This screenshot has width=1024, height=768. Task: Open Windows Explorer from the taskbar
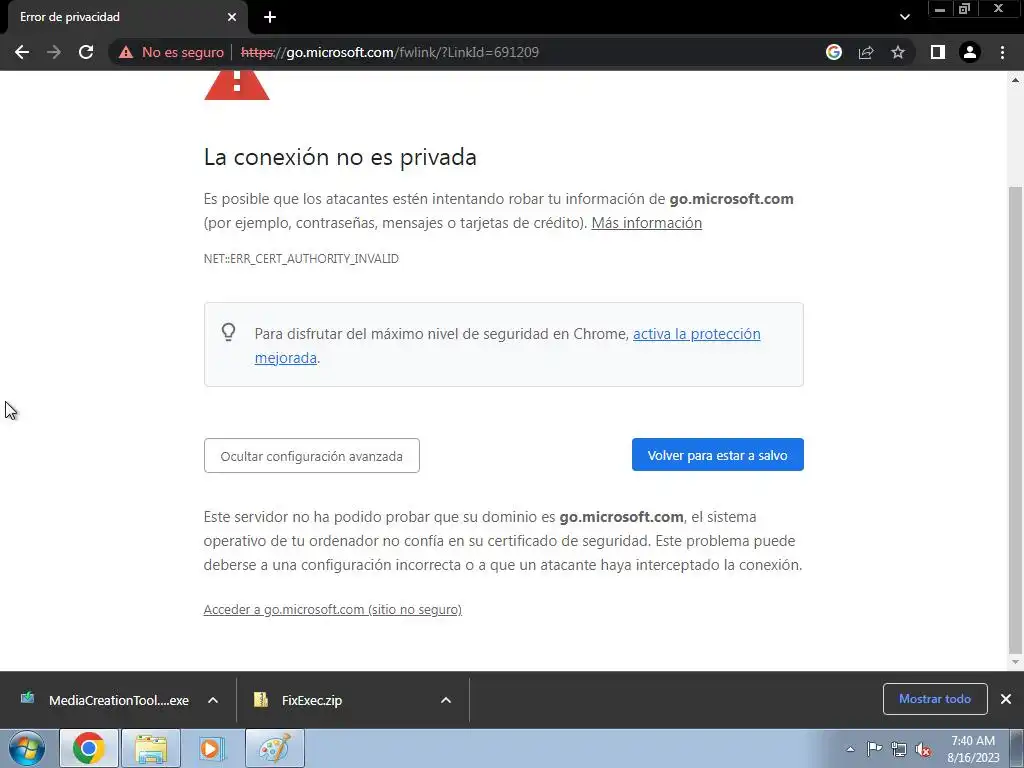tap(151, 748)
